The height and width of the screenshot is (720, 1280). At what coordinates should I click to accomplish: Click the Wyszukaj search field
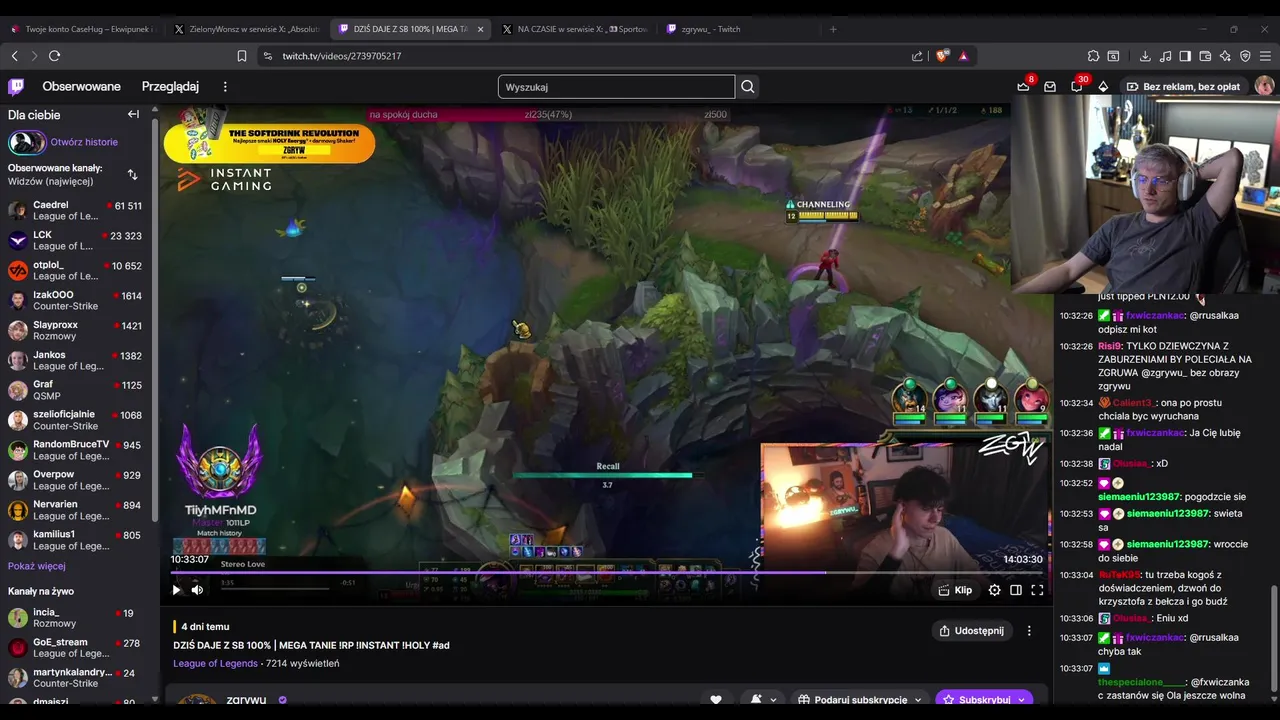(616, 87)
